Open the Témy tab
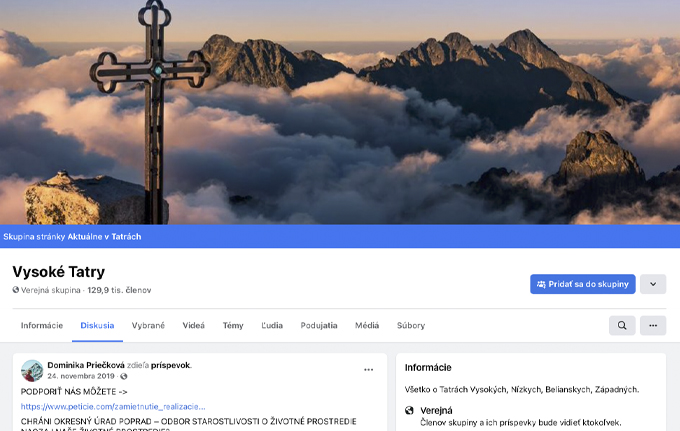The height and width of the screenshot is (431, 680). pos(233,325)
